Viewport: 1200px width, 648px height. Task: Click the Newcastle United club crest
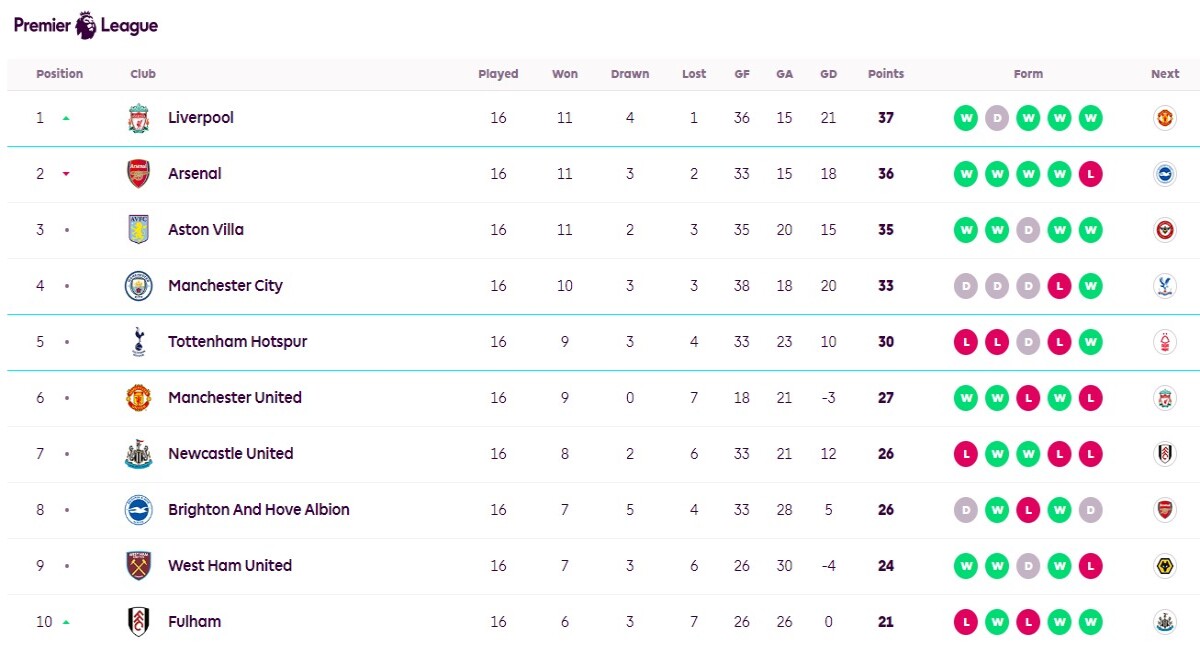tap(139, 454)
